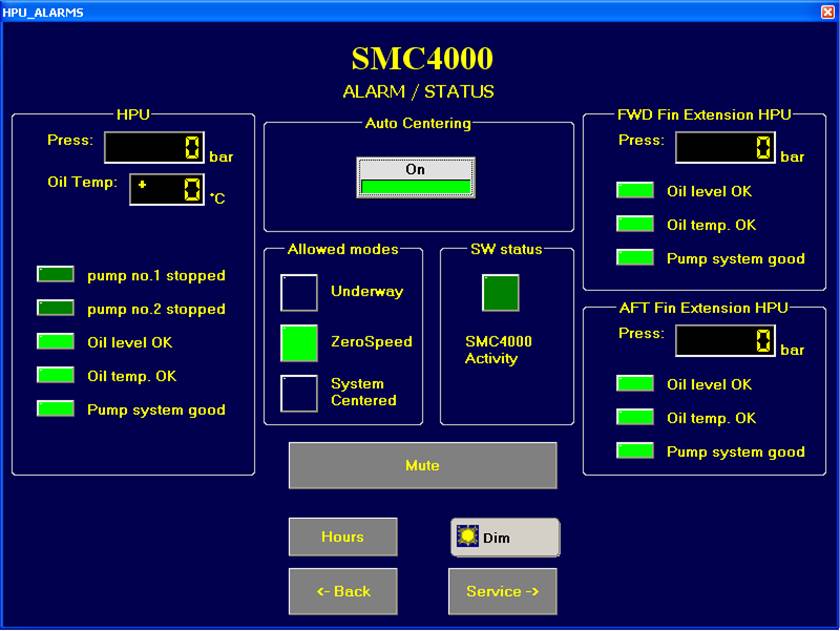Toggle the Auto Centering On button

tap(416, 177)
